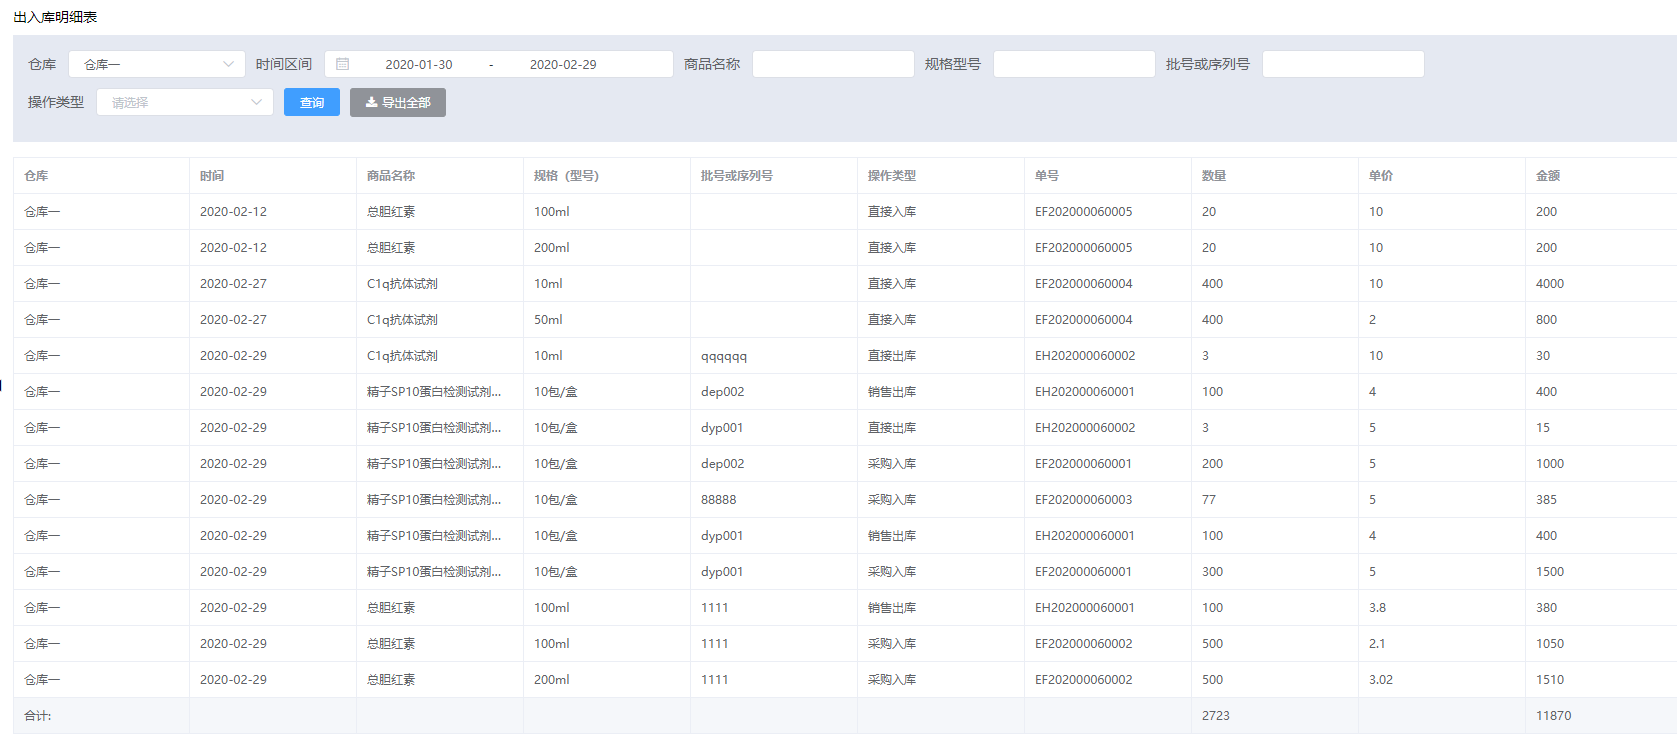
Task: Click the total amount 11870 cell
Action: coord(1553,716)
